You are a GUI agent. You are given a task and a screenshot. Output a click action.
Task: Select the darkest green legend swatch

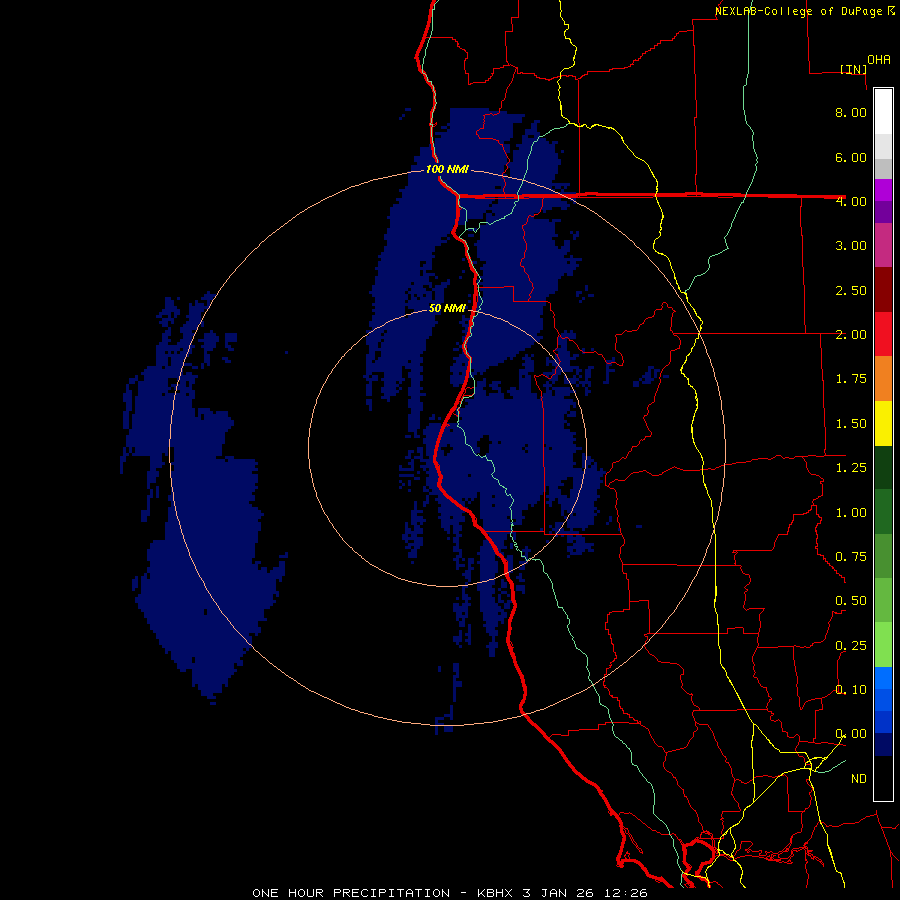[883, 468]
